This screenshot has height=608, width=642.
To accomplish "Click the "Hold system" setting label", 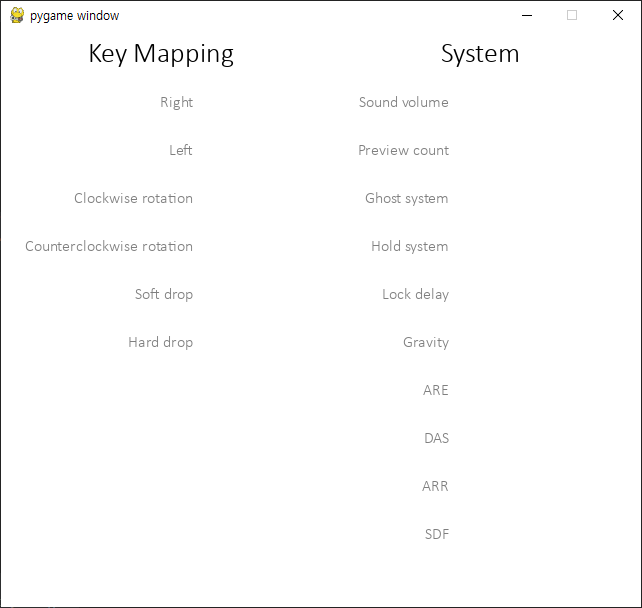I will click(x=410, y=246).
